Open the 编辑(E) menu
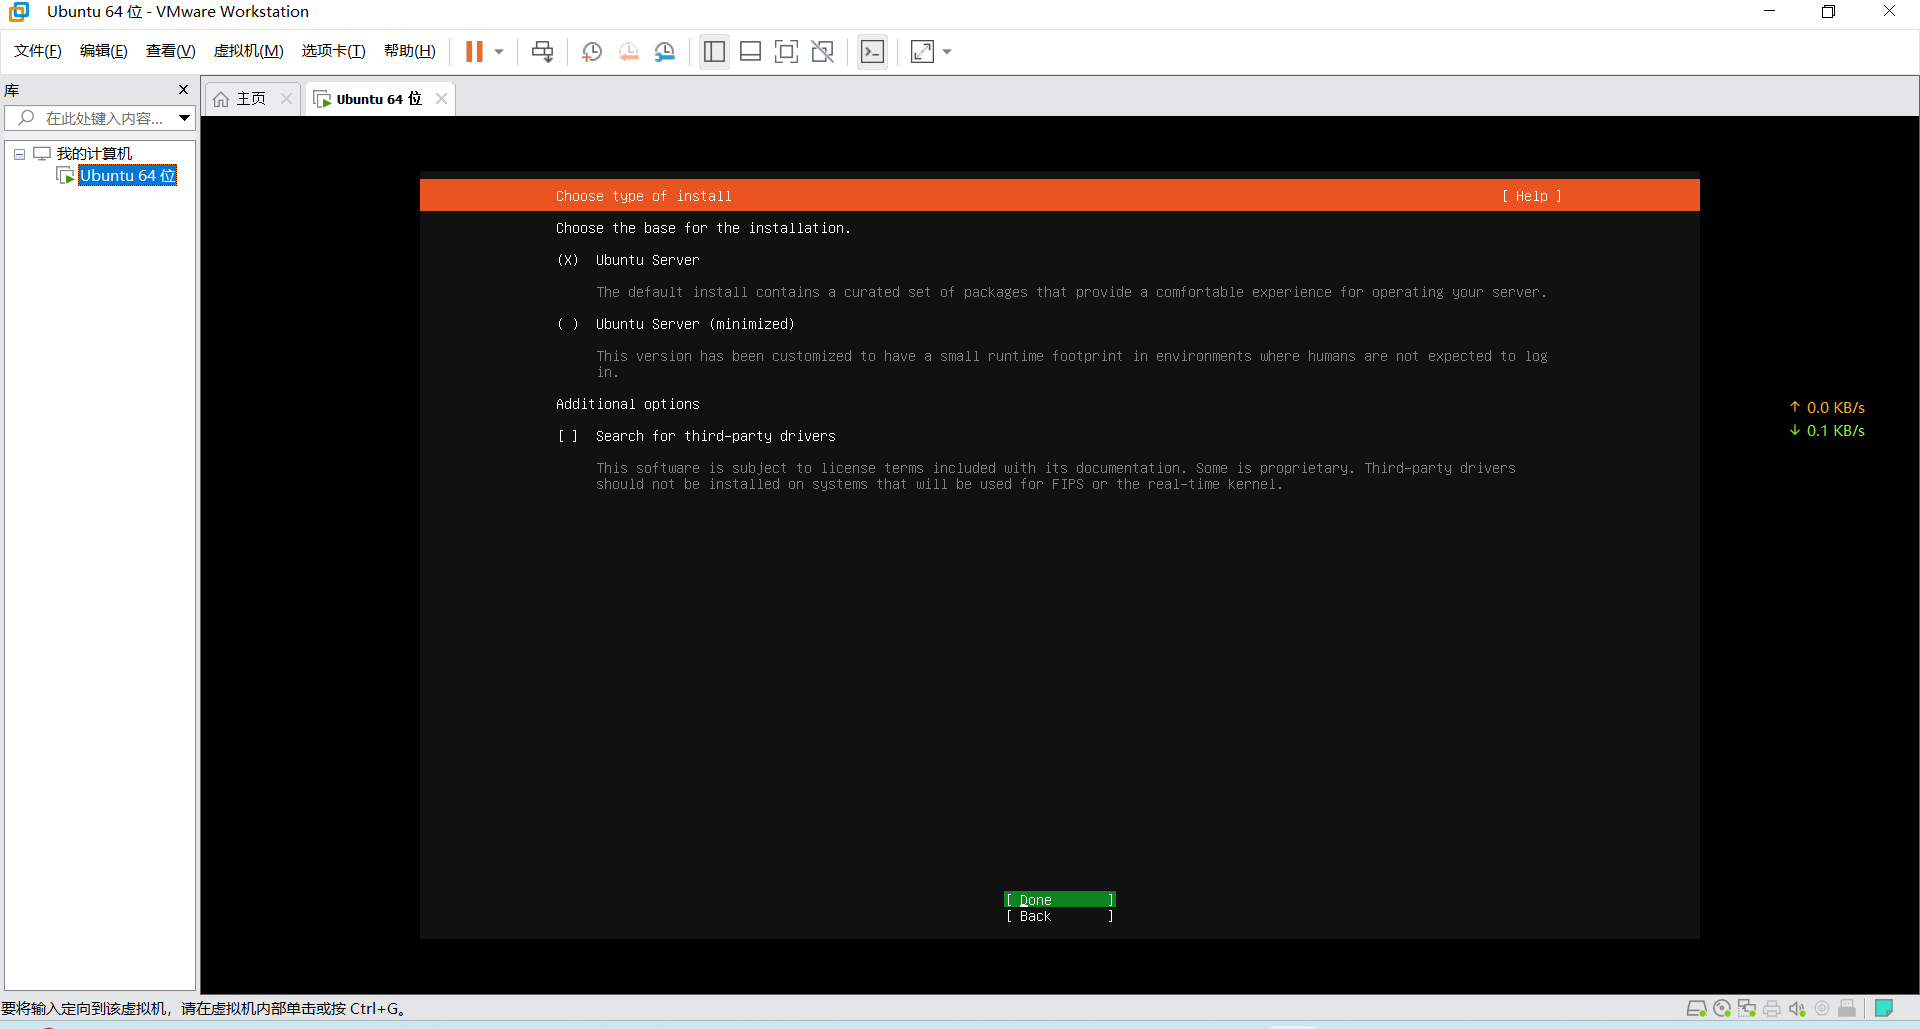 click(104, 51)
